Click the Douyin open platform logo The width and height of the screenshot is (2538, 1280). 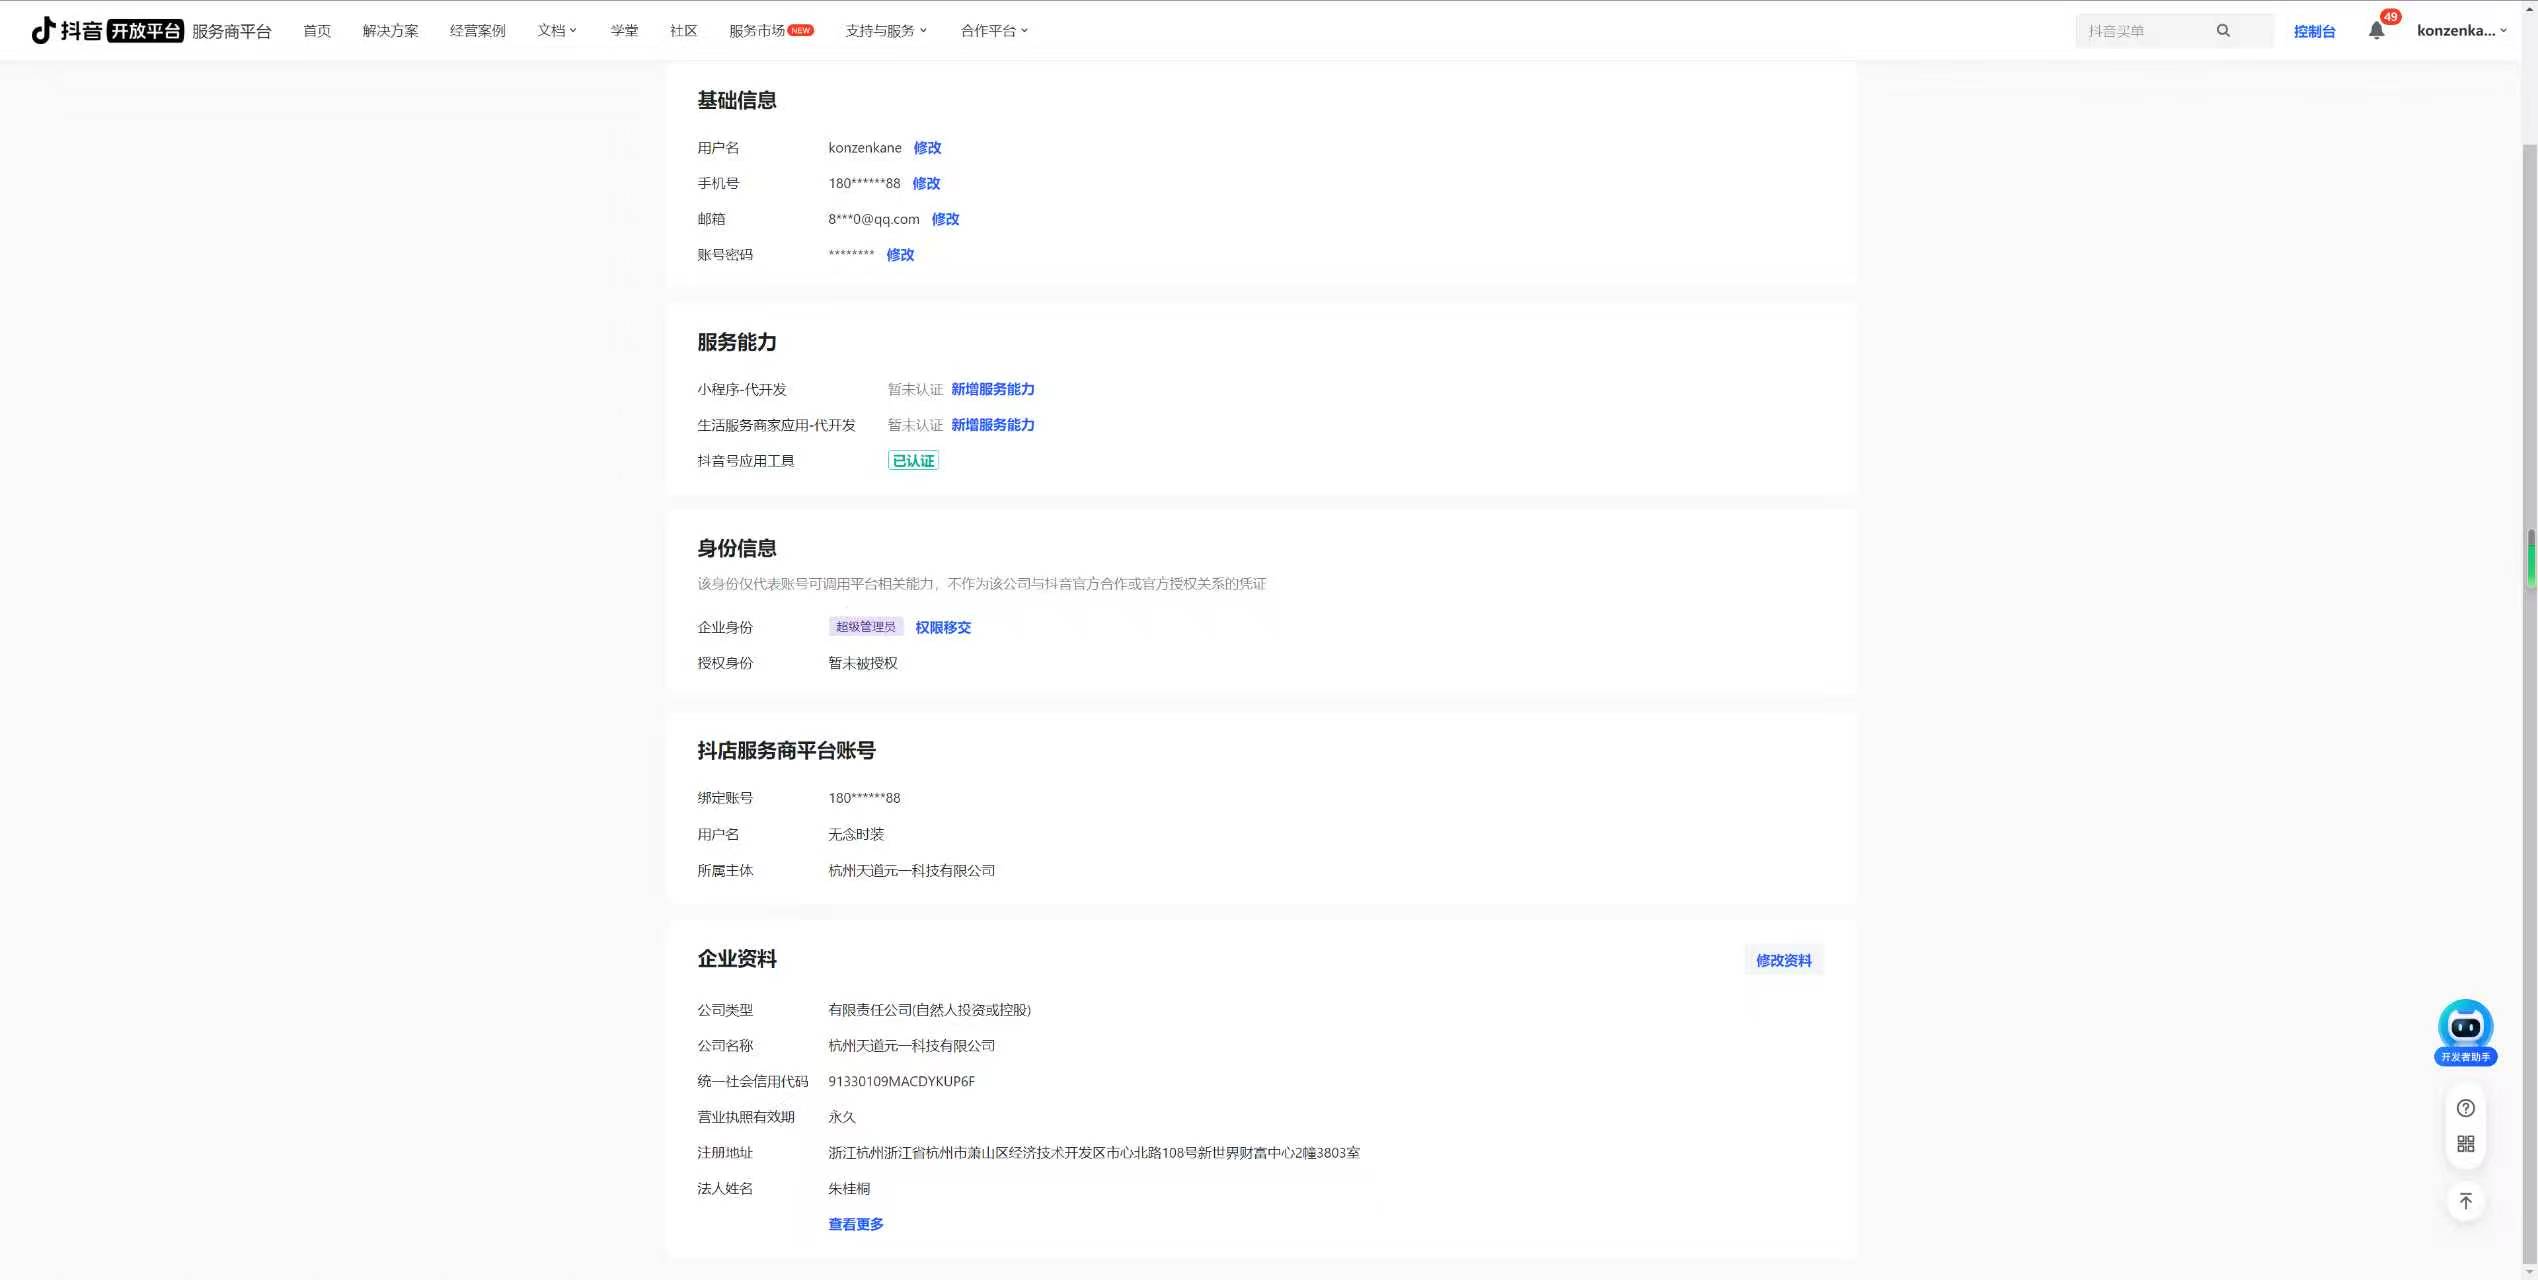pos(106,31)
